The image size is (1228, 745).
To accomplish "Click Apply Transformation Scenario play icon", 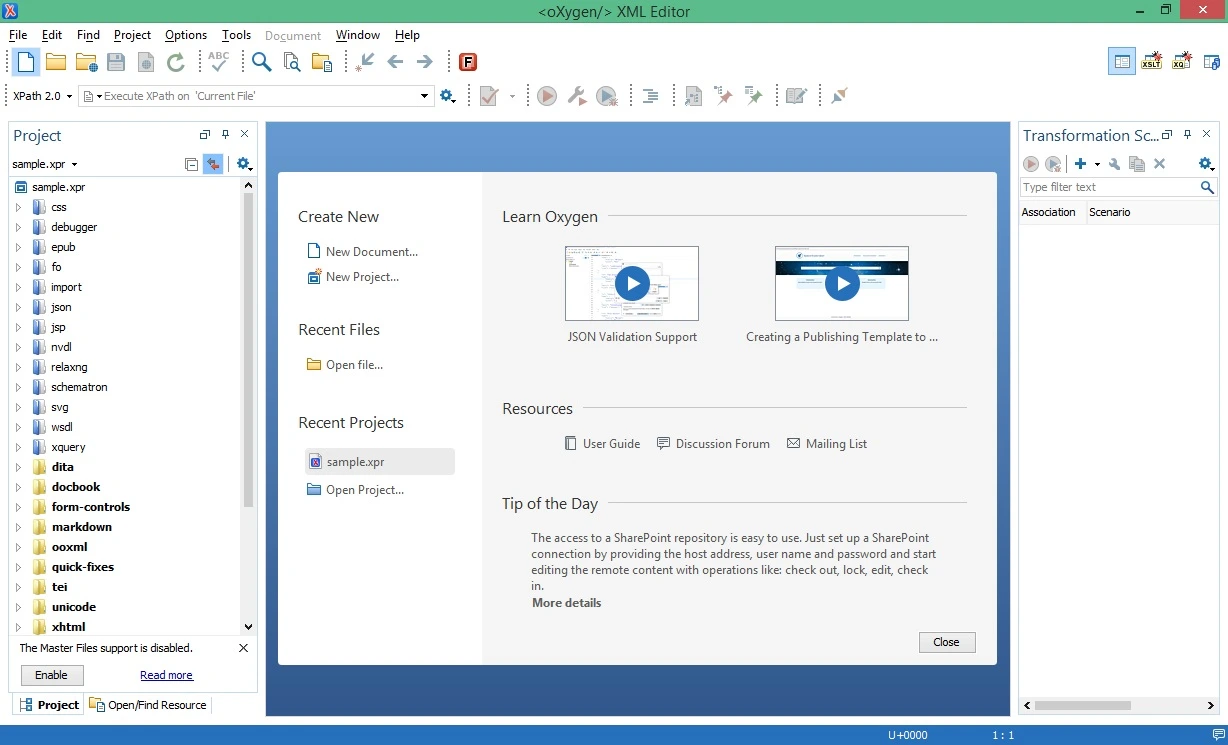I will pos(547,96).
